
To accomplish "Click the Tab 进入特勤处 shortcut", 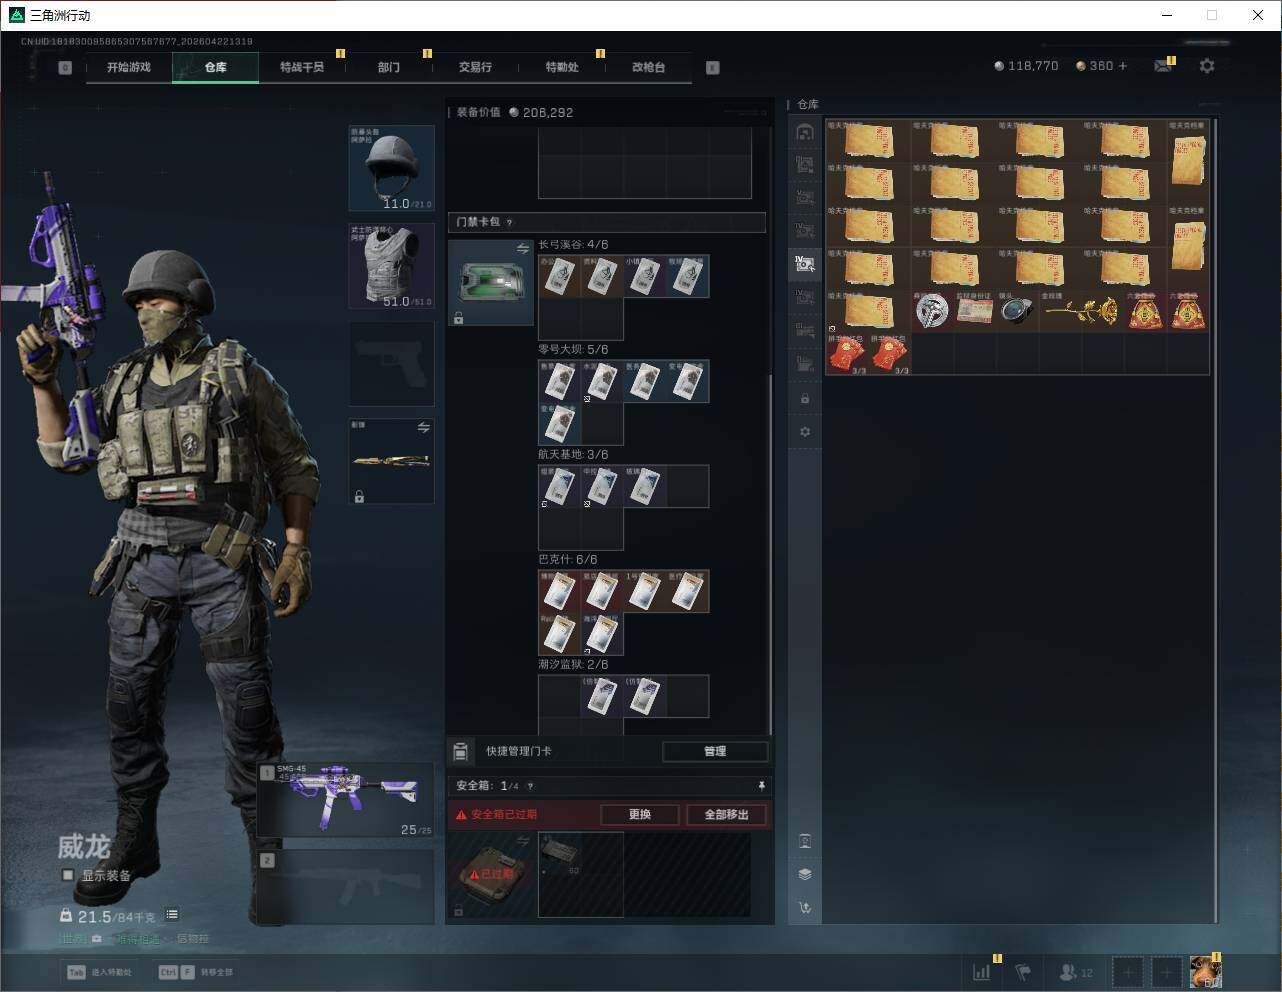I will click(x=99, y=972).
